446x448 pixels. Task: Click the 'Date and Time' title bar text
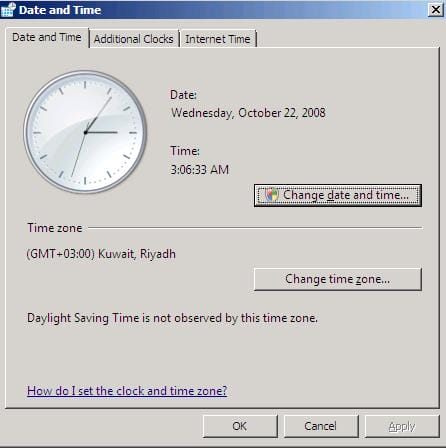point(60,10)
